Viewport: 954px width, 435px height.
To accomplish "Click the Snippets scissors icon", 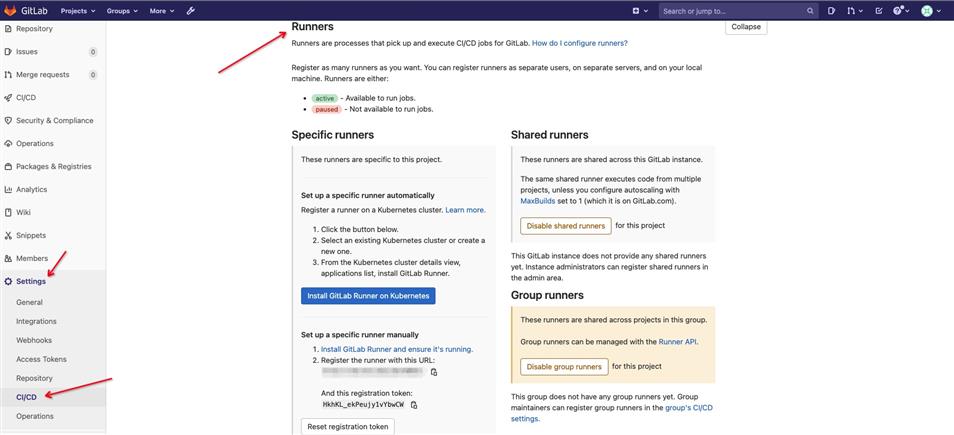I will click(9, 235).
